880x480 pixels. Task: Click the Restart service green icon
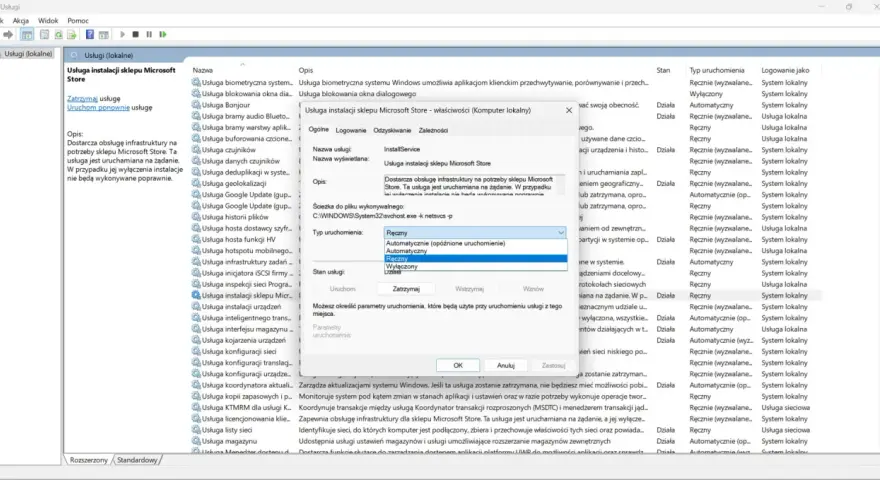(163, 35)
